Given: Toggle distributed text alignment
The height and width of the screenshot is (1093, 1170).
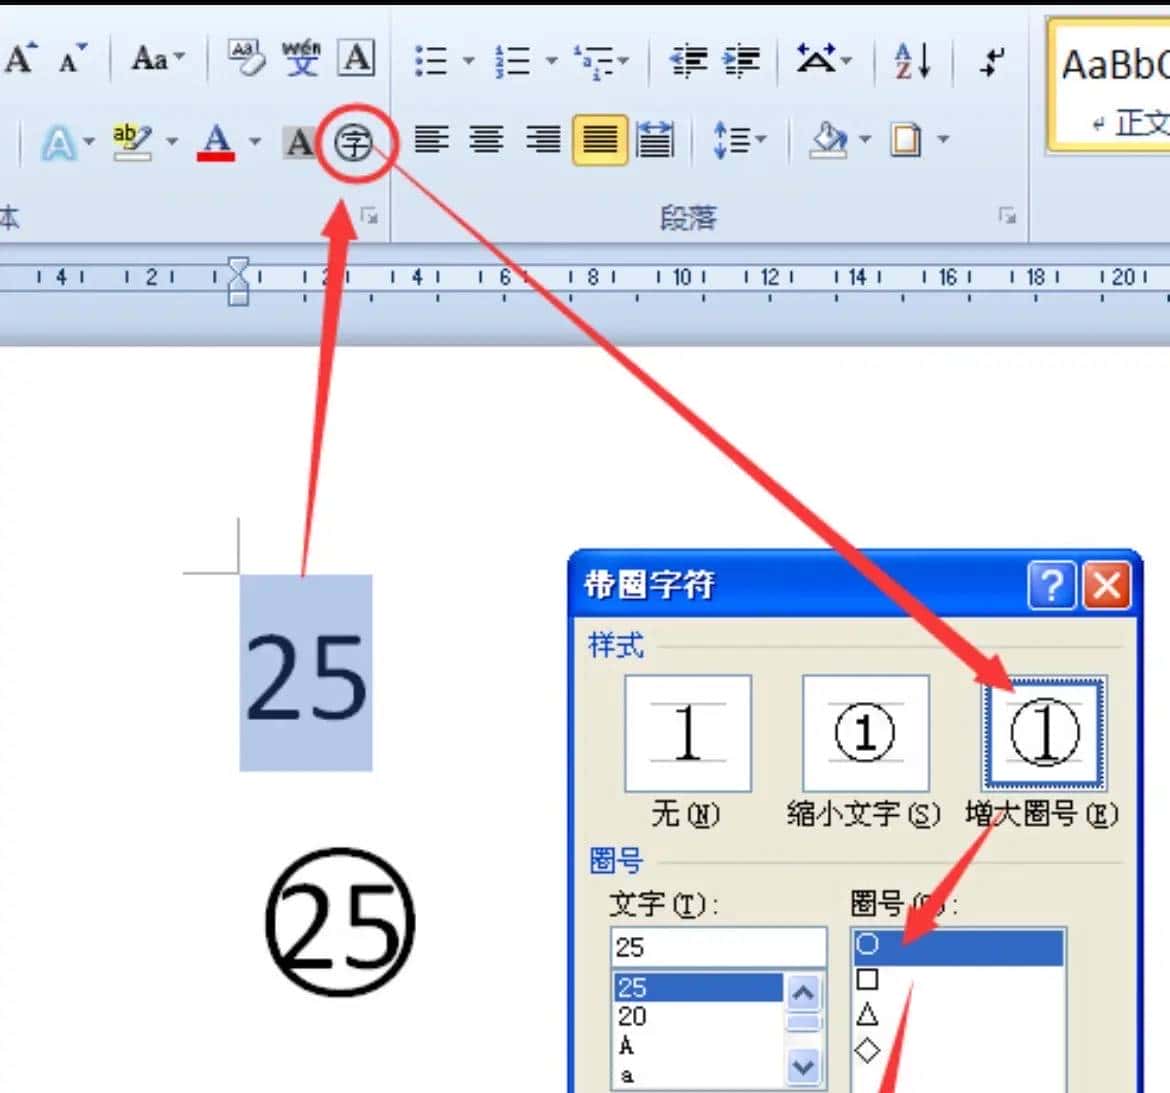Looking at the screenshot, I should pos(653,140).
